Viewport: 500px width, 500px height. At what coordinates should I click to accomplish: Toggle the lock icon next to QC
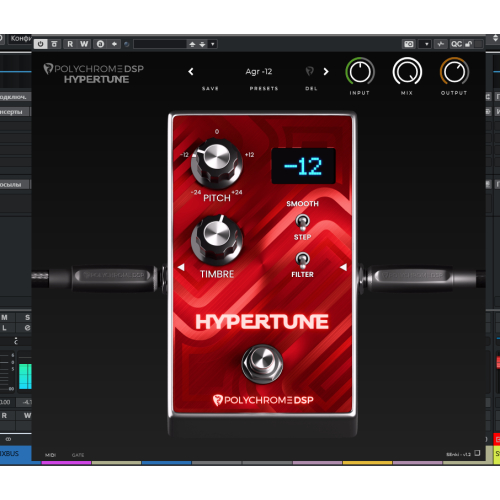(469, 44)
